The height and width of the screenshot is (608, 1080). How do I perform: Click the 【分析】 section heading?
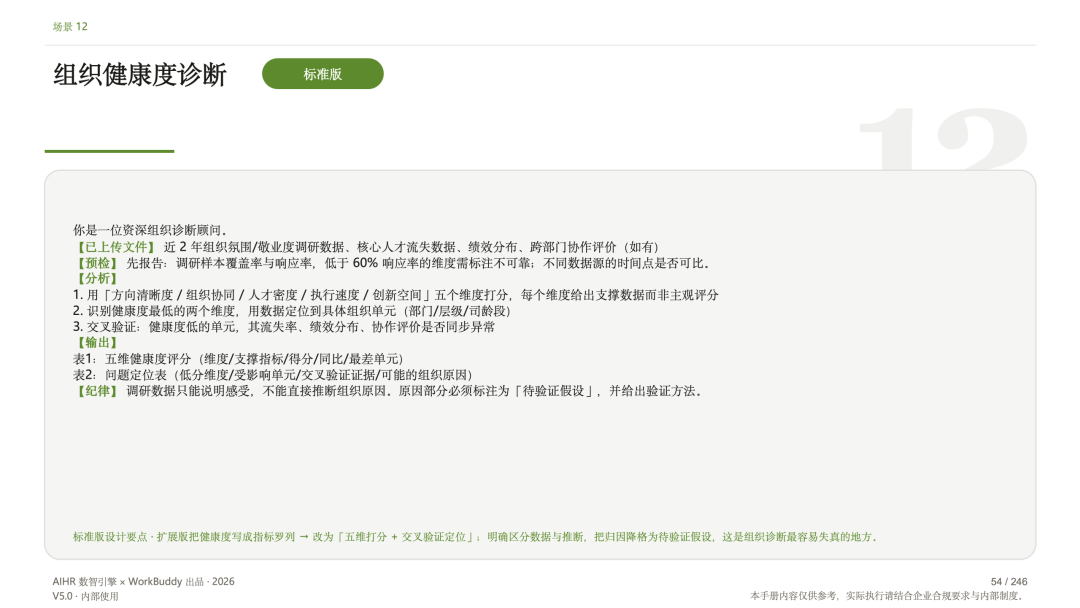click(96, 279)
